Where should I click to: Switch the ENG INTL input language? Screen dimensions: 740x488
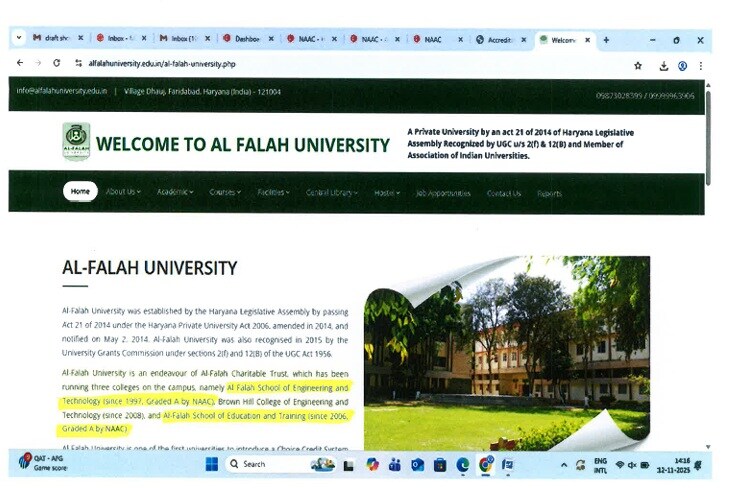point(600,466)
